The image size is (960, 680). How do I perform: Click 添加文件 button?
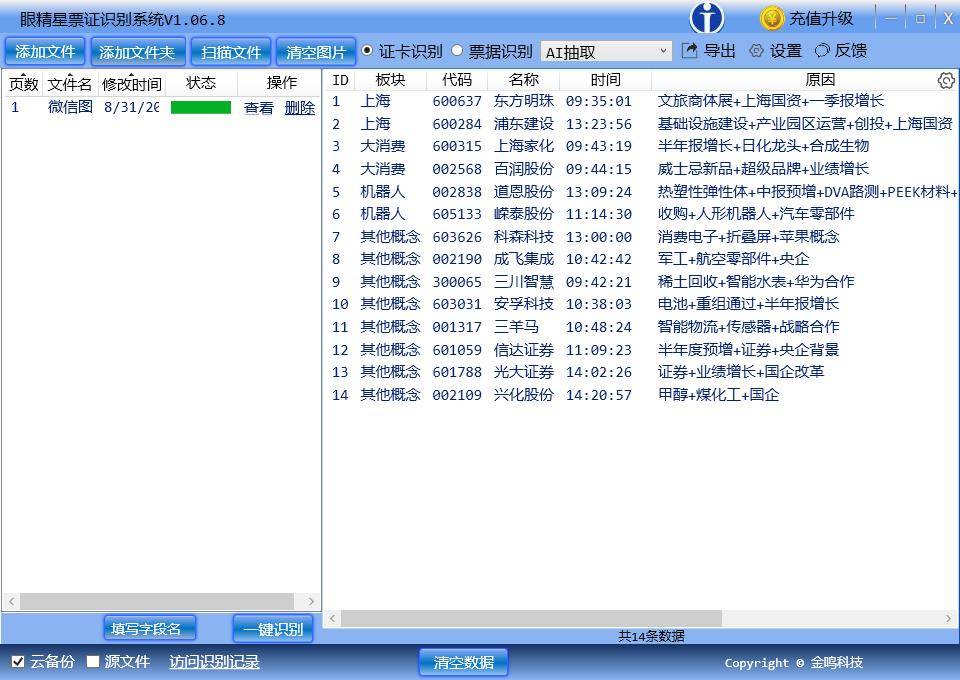45,52
